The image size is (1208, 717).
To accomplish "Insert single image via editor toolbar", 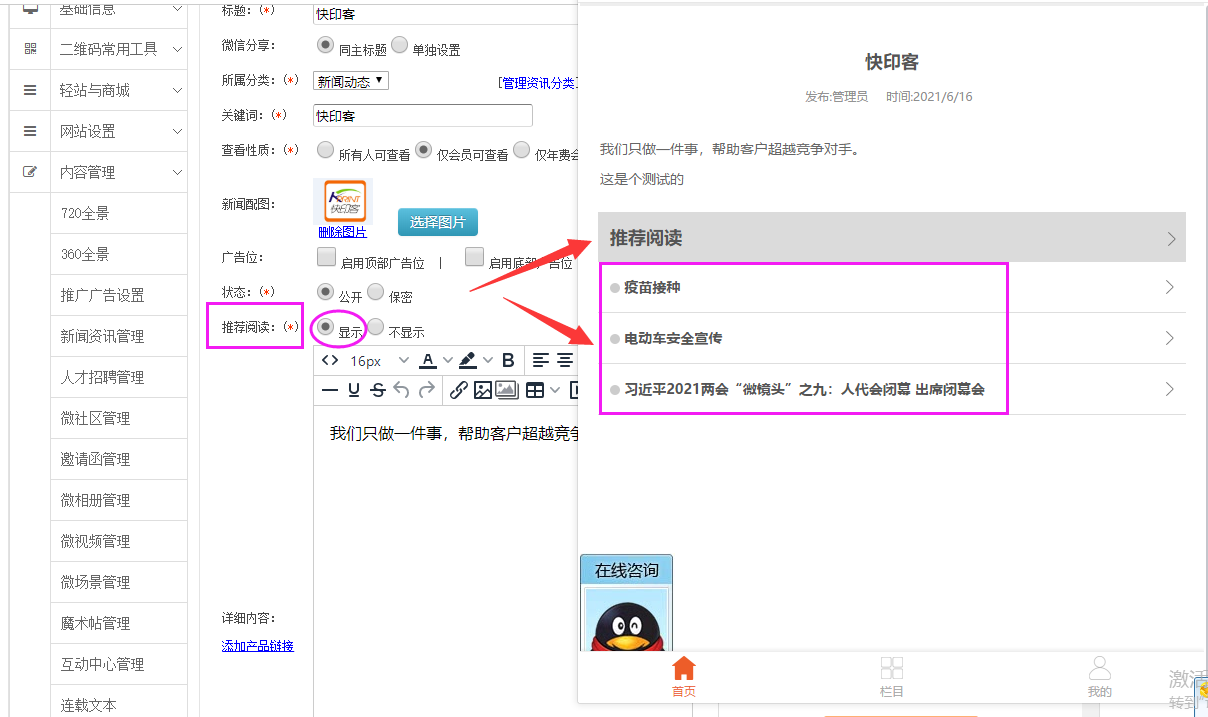I will [483, 390].
